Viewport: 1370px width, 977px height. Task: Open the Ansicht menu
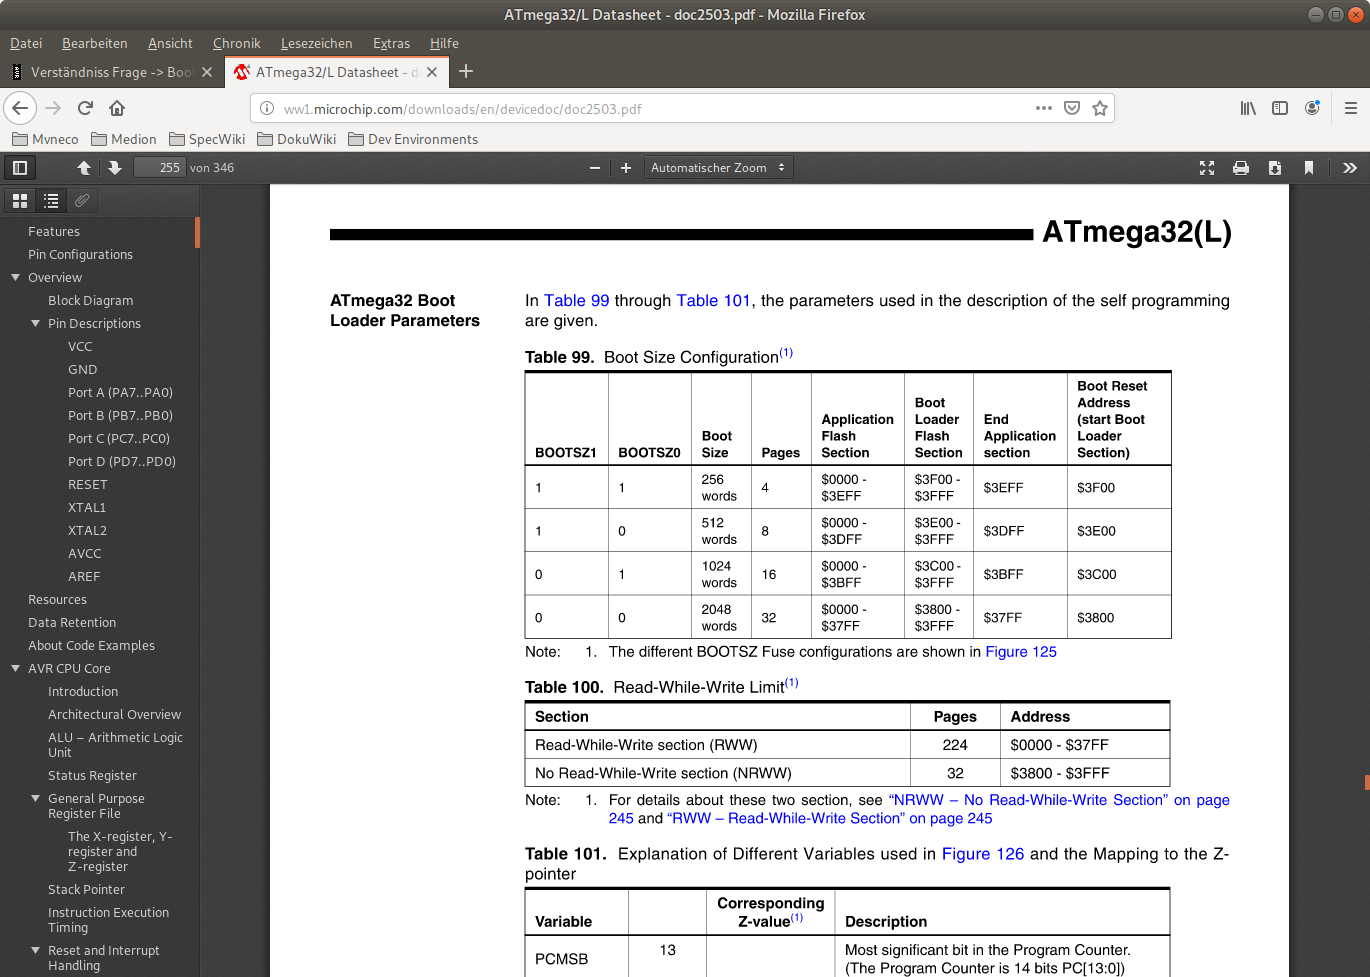(170, 43)
